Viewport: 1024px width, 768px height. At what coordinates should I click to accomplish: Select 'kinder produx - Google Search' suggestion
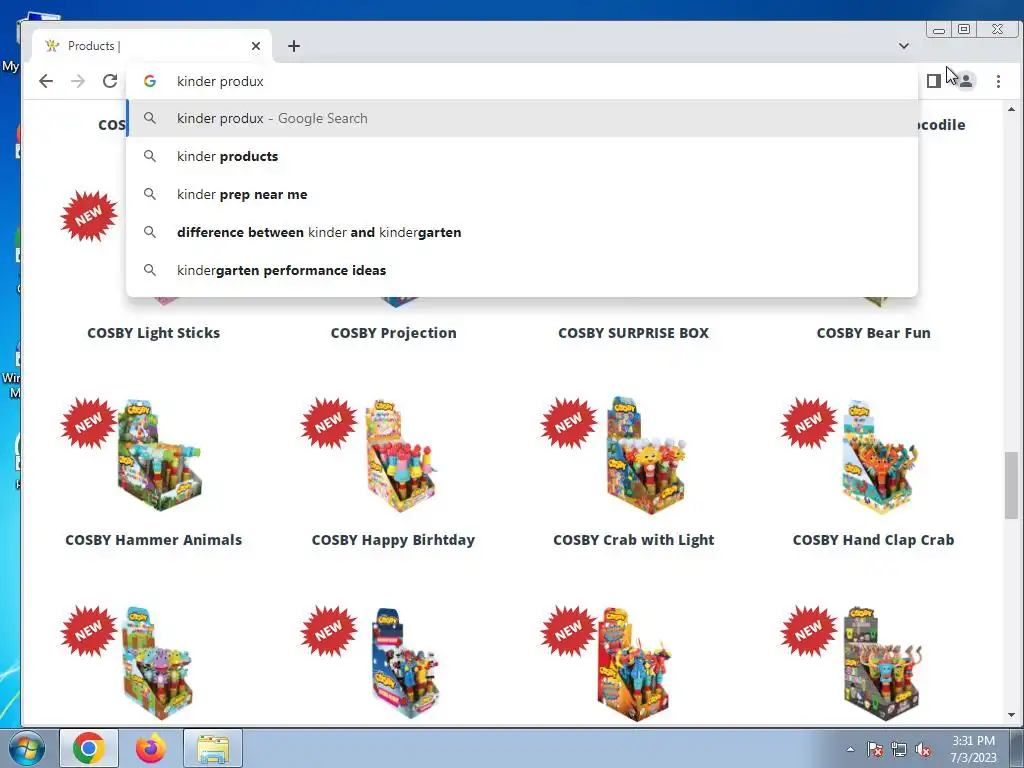click(522, 118)
